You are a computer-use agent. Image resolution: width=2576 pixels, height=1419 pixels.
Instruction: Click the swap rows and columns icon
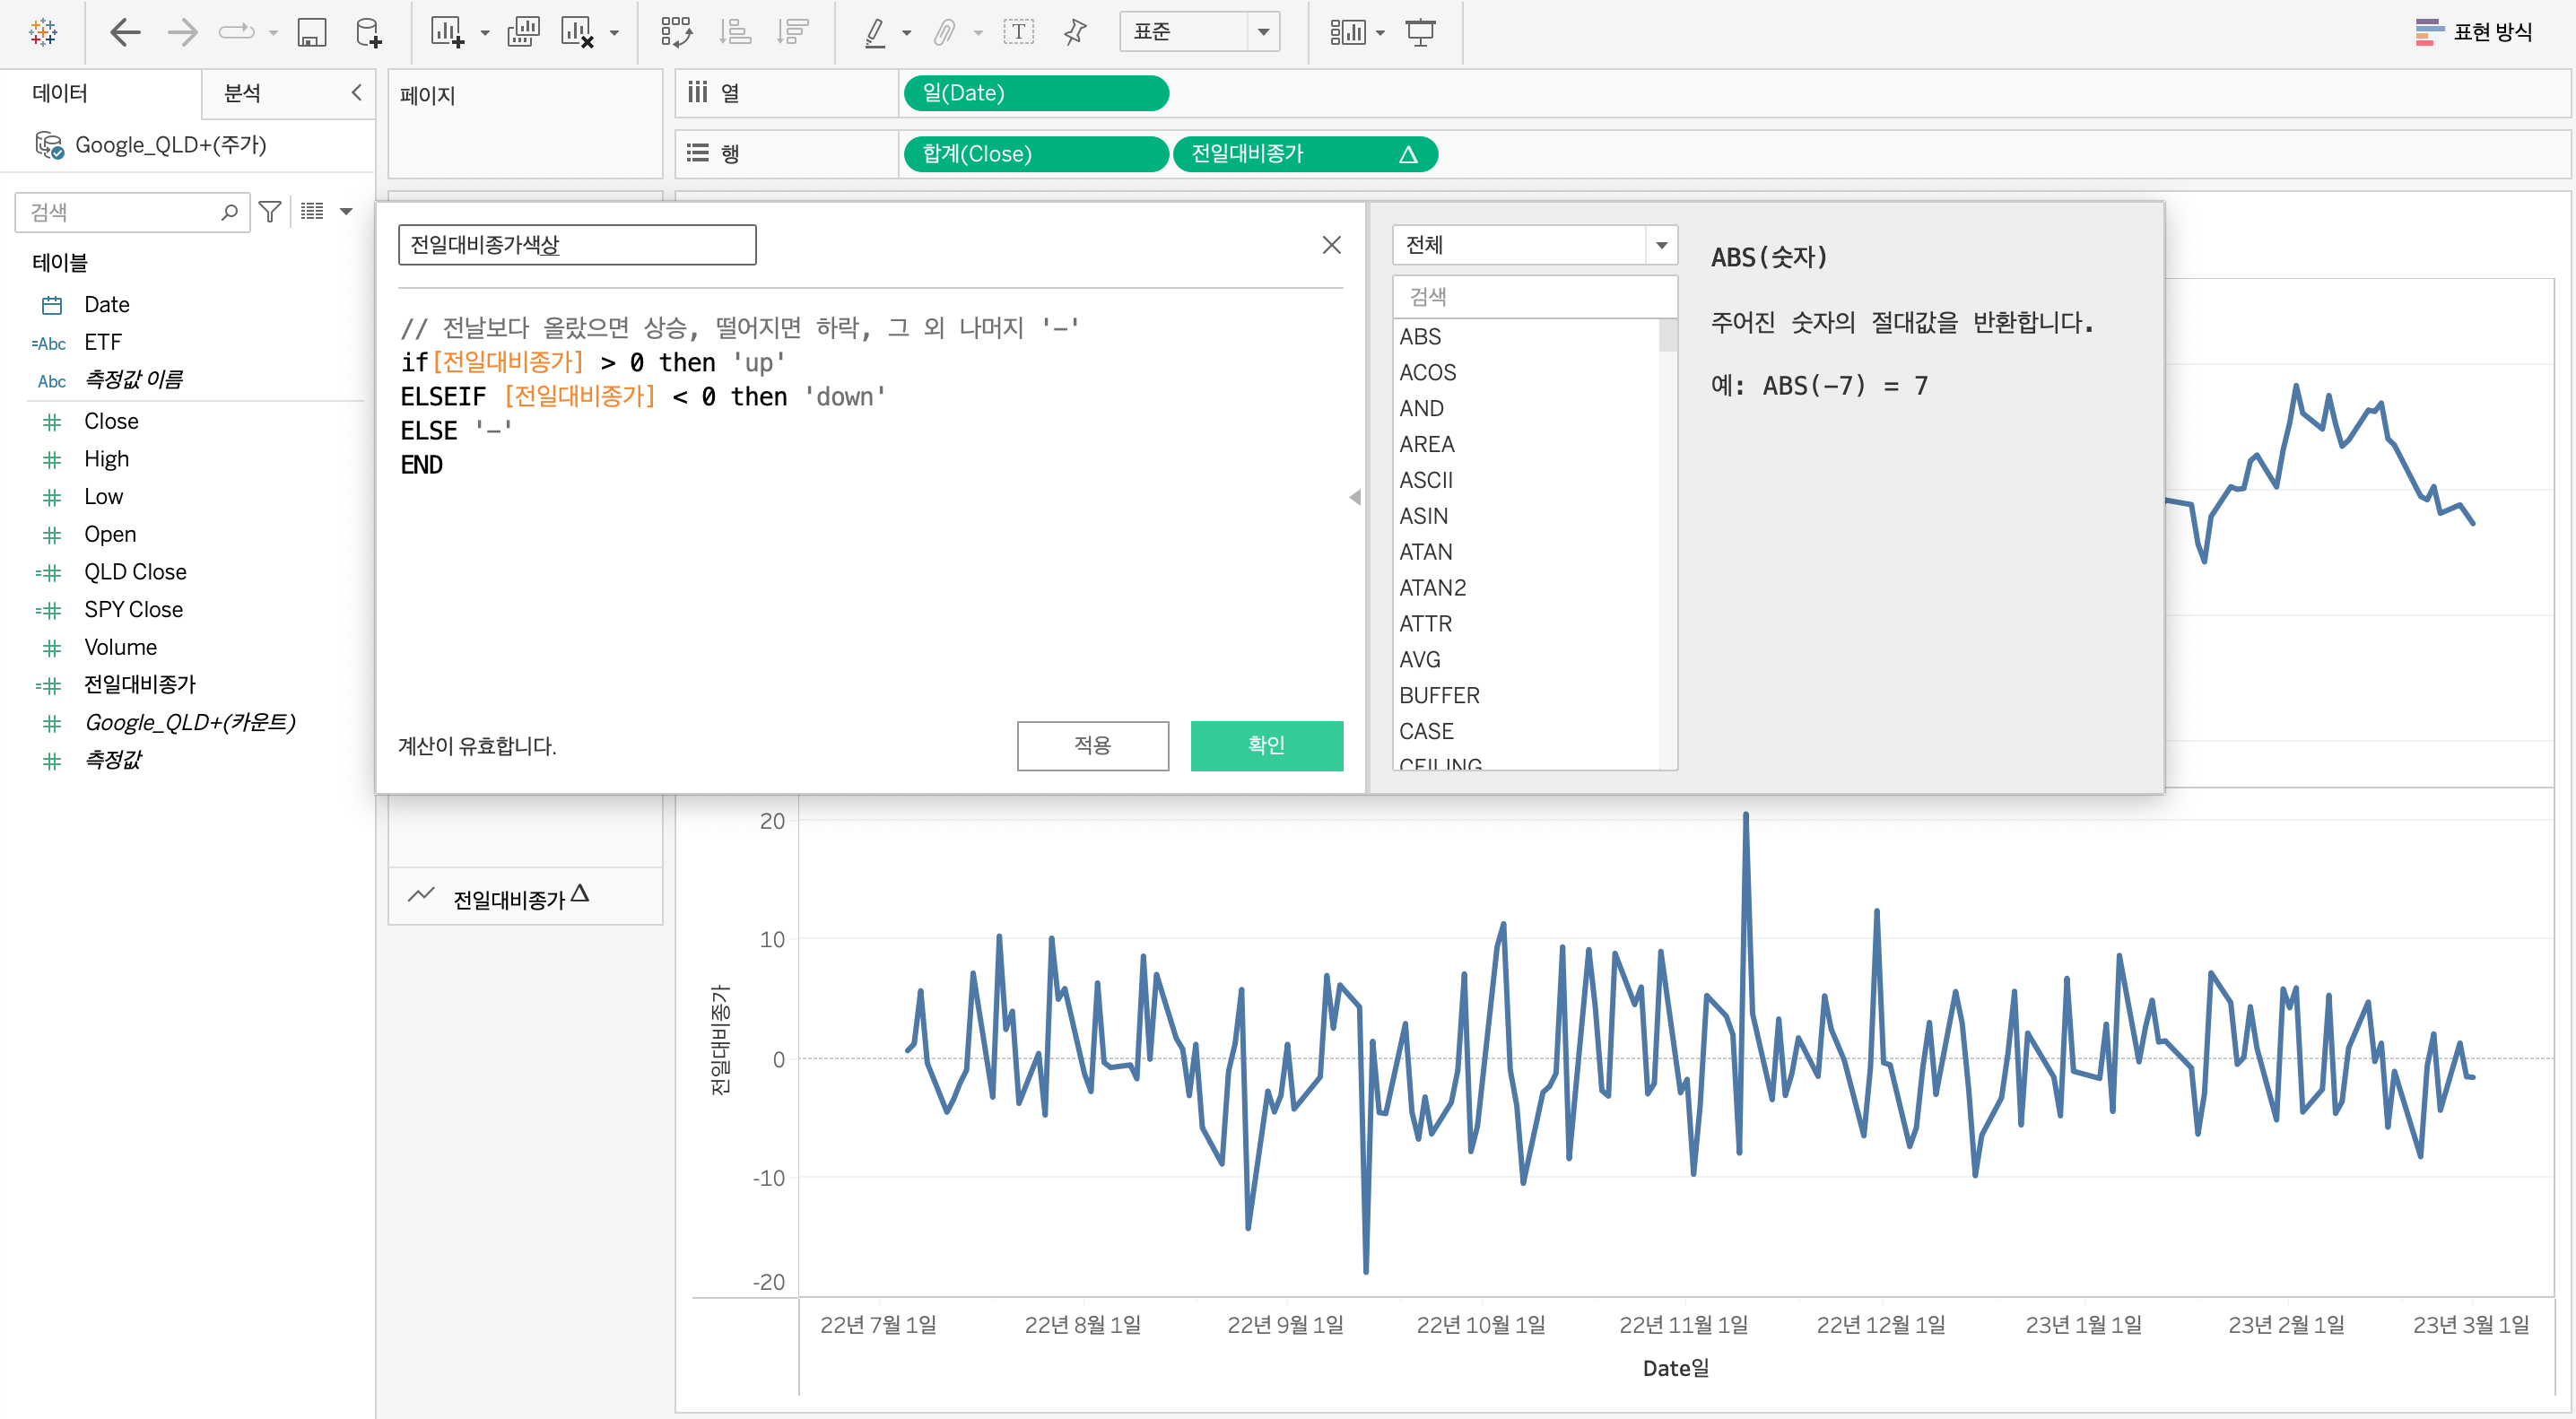pyautogui.click(x=676, y=32)
